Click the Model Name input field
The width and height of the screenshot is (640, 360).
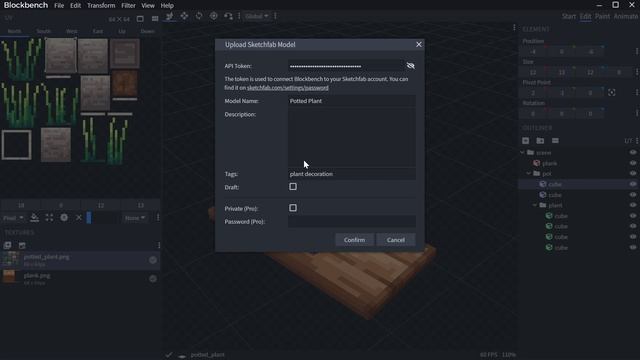352,101
